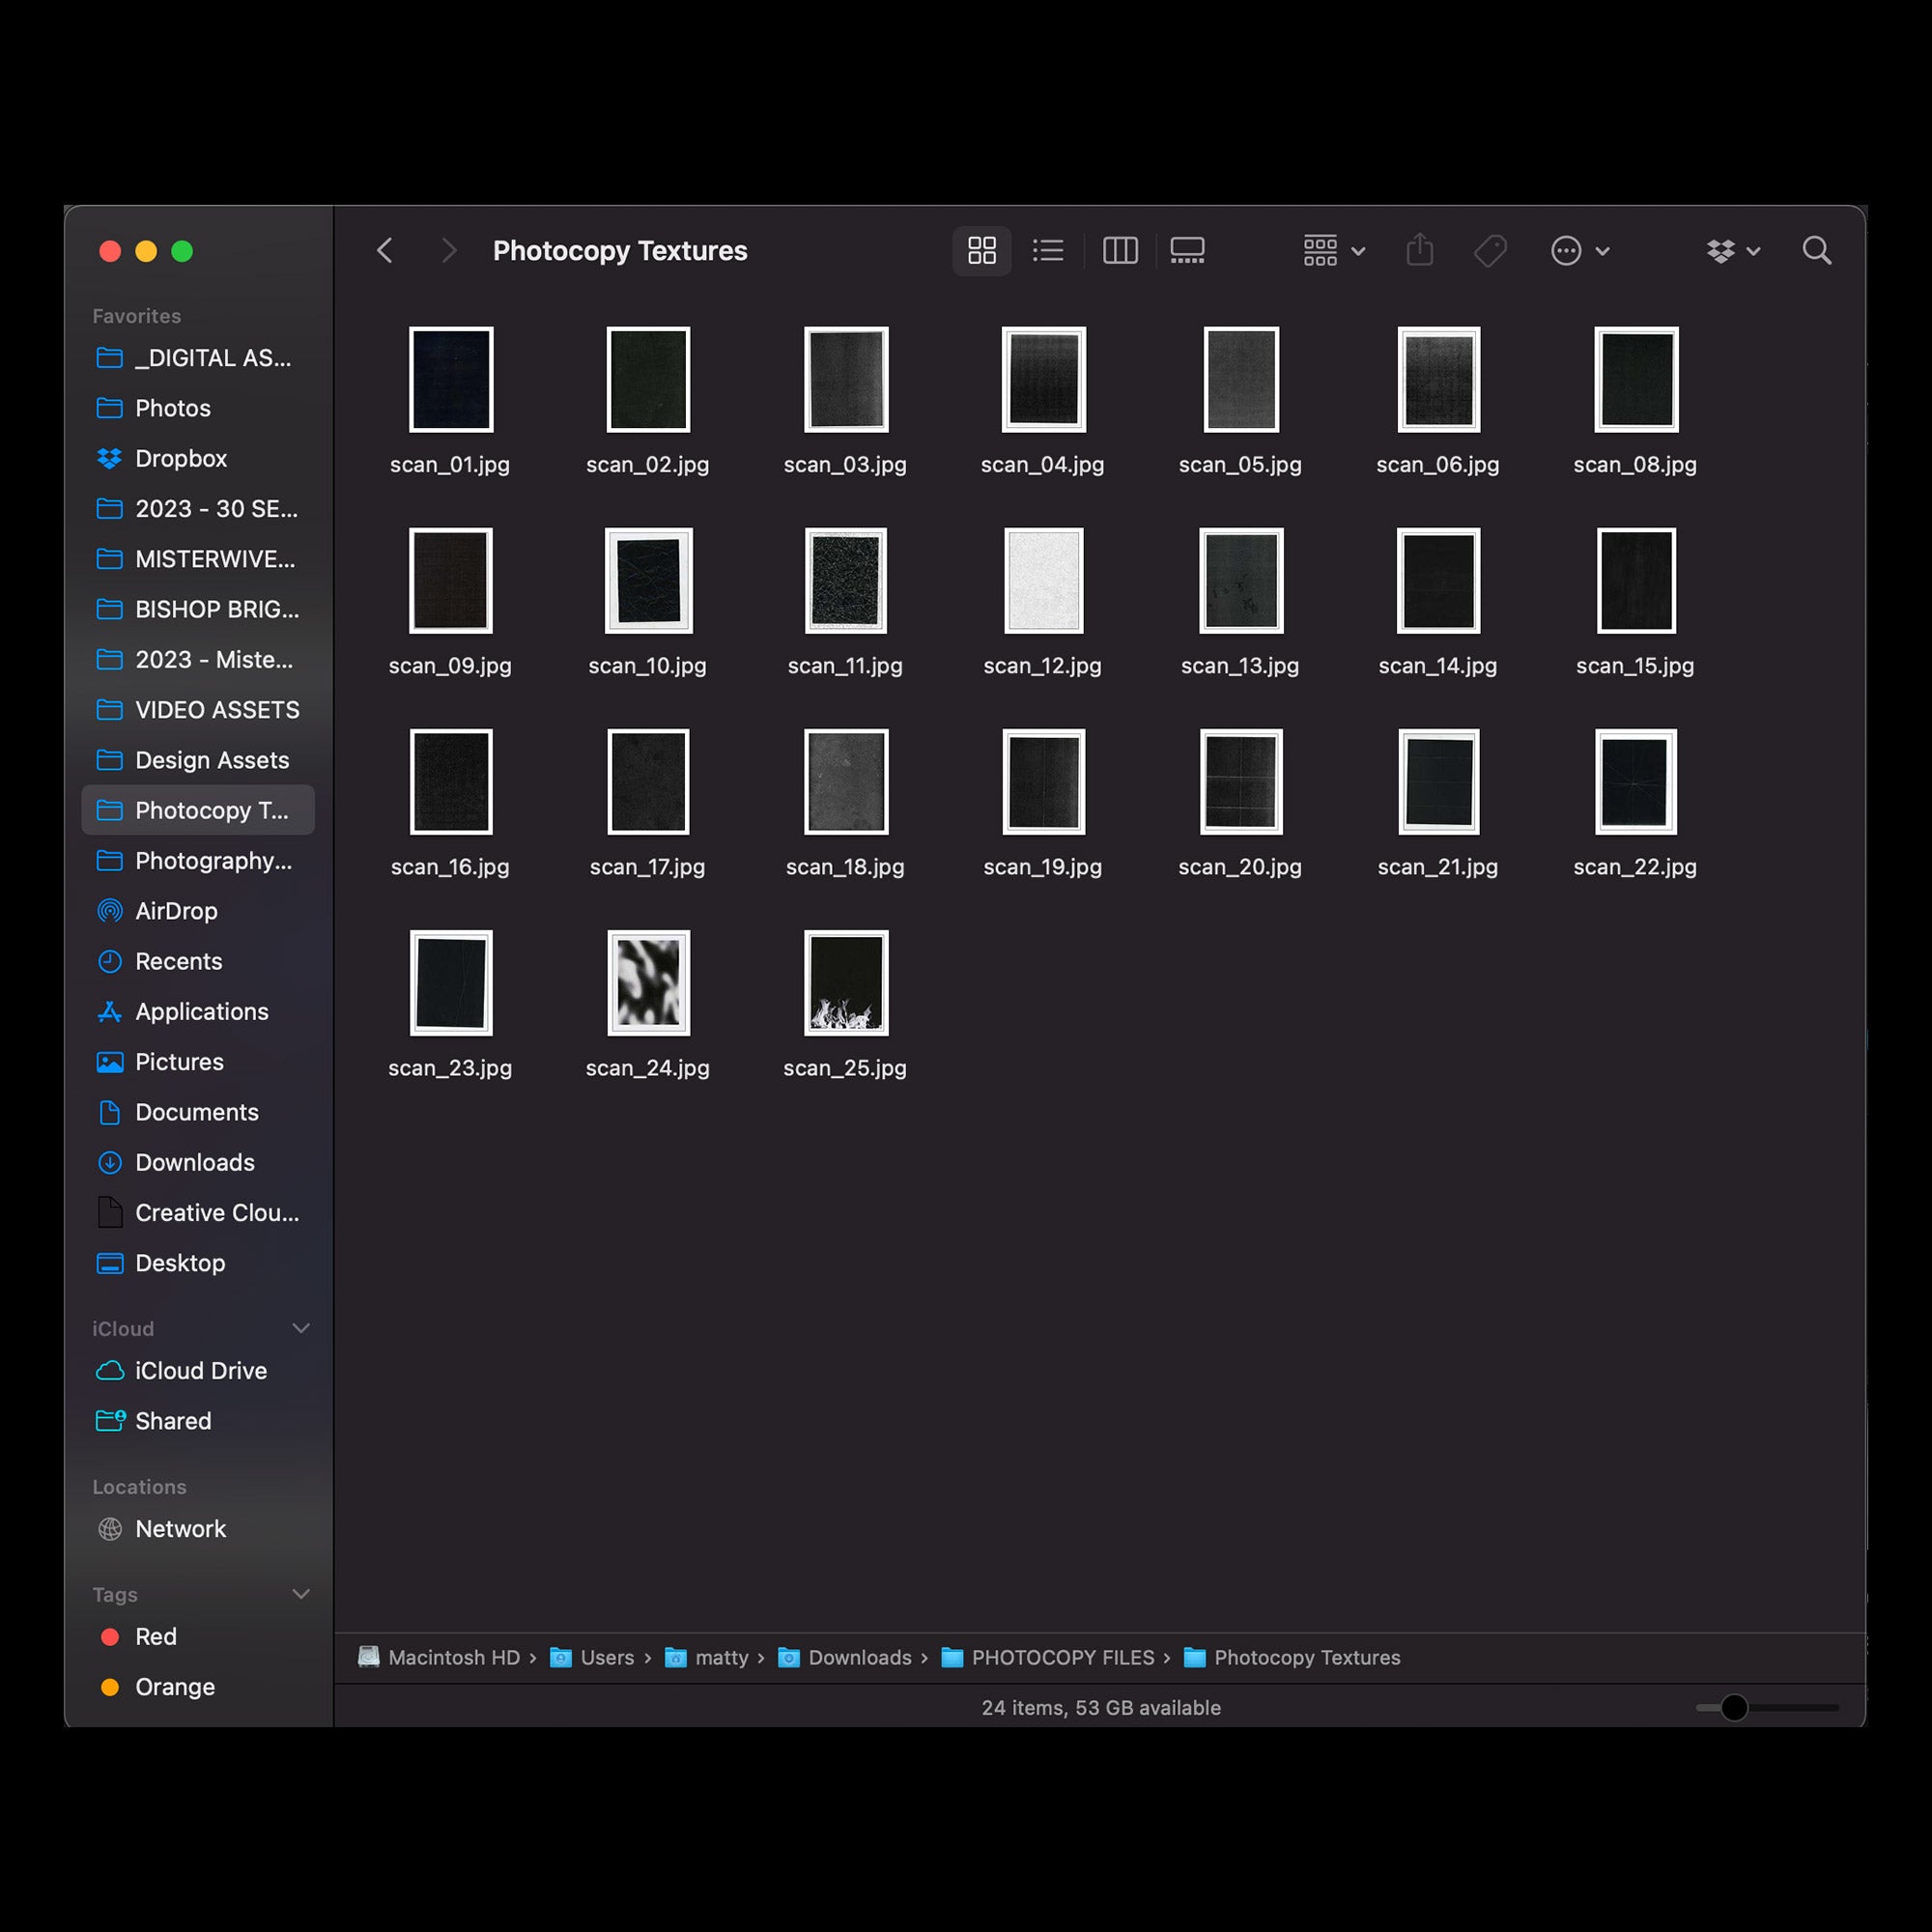The height and width of the screenshot is (1932, 1932).
Task: Switch to column view
Action: (1119, 250)
